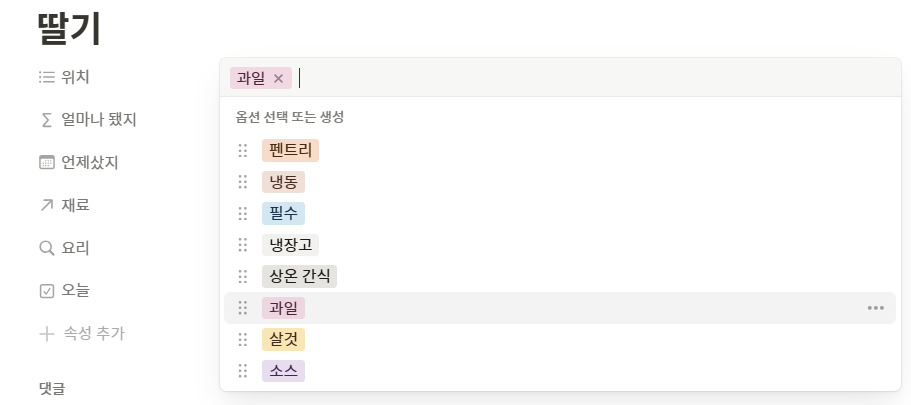
Task: Select the blue 필수 tag option
Action: (x=283, y=214)
